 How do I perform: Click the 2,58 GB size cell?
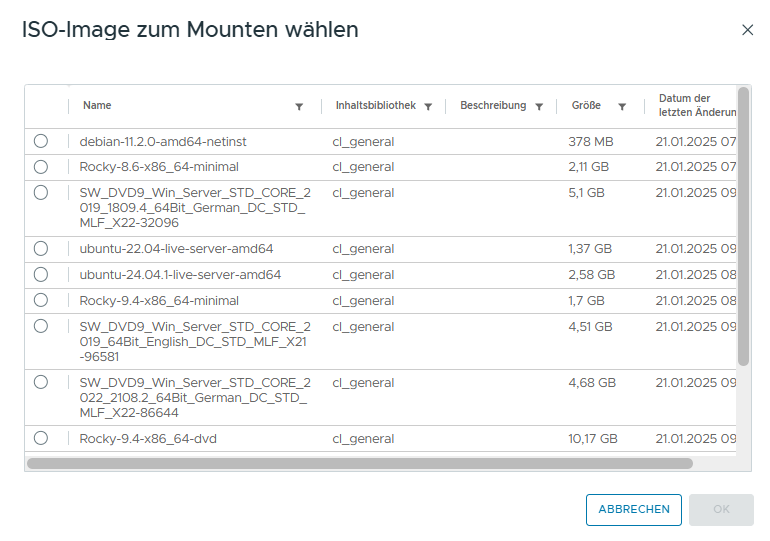pyautogui.click(x=592, y=275)
